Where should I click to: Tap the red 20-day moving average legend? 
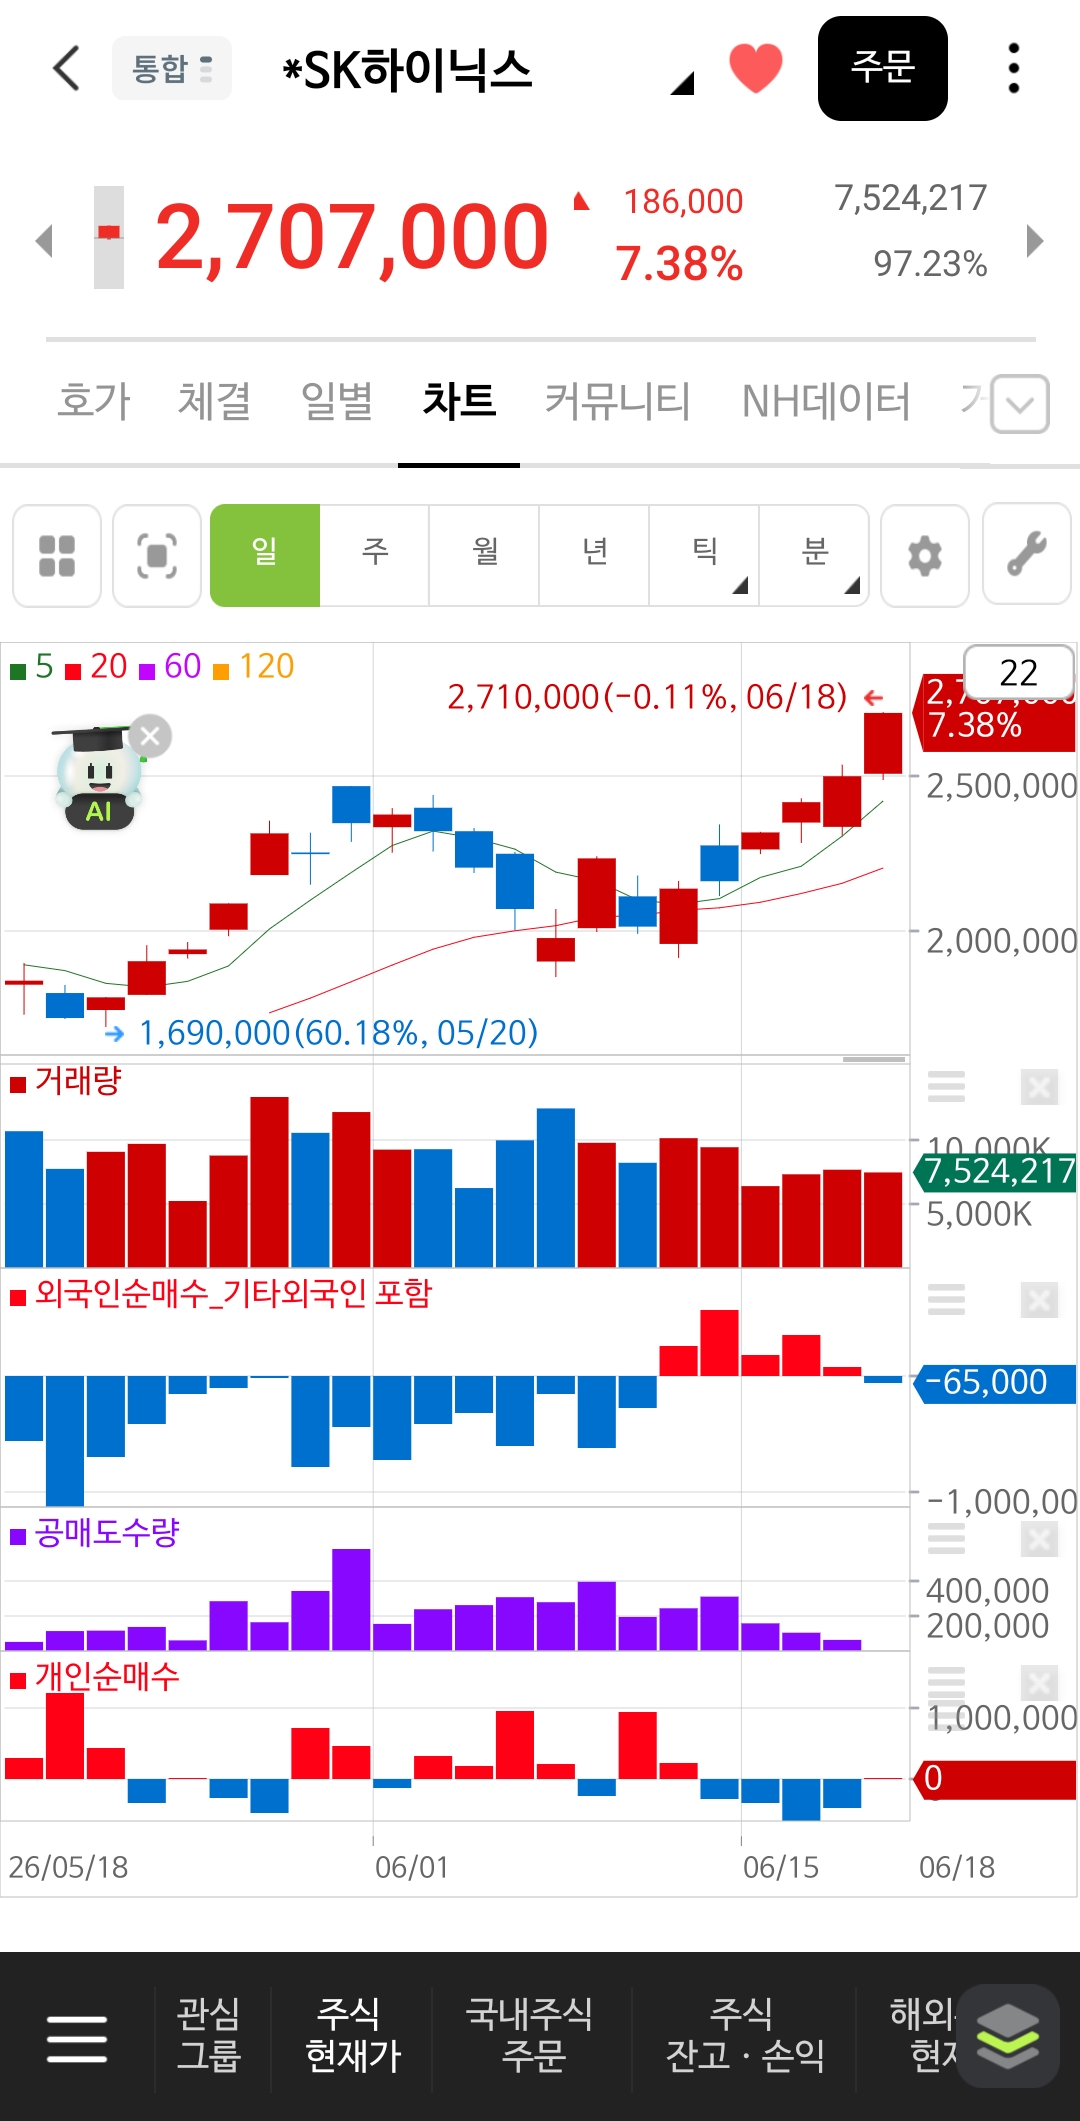tap(96, 667)
